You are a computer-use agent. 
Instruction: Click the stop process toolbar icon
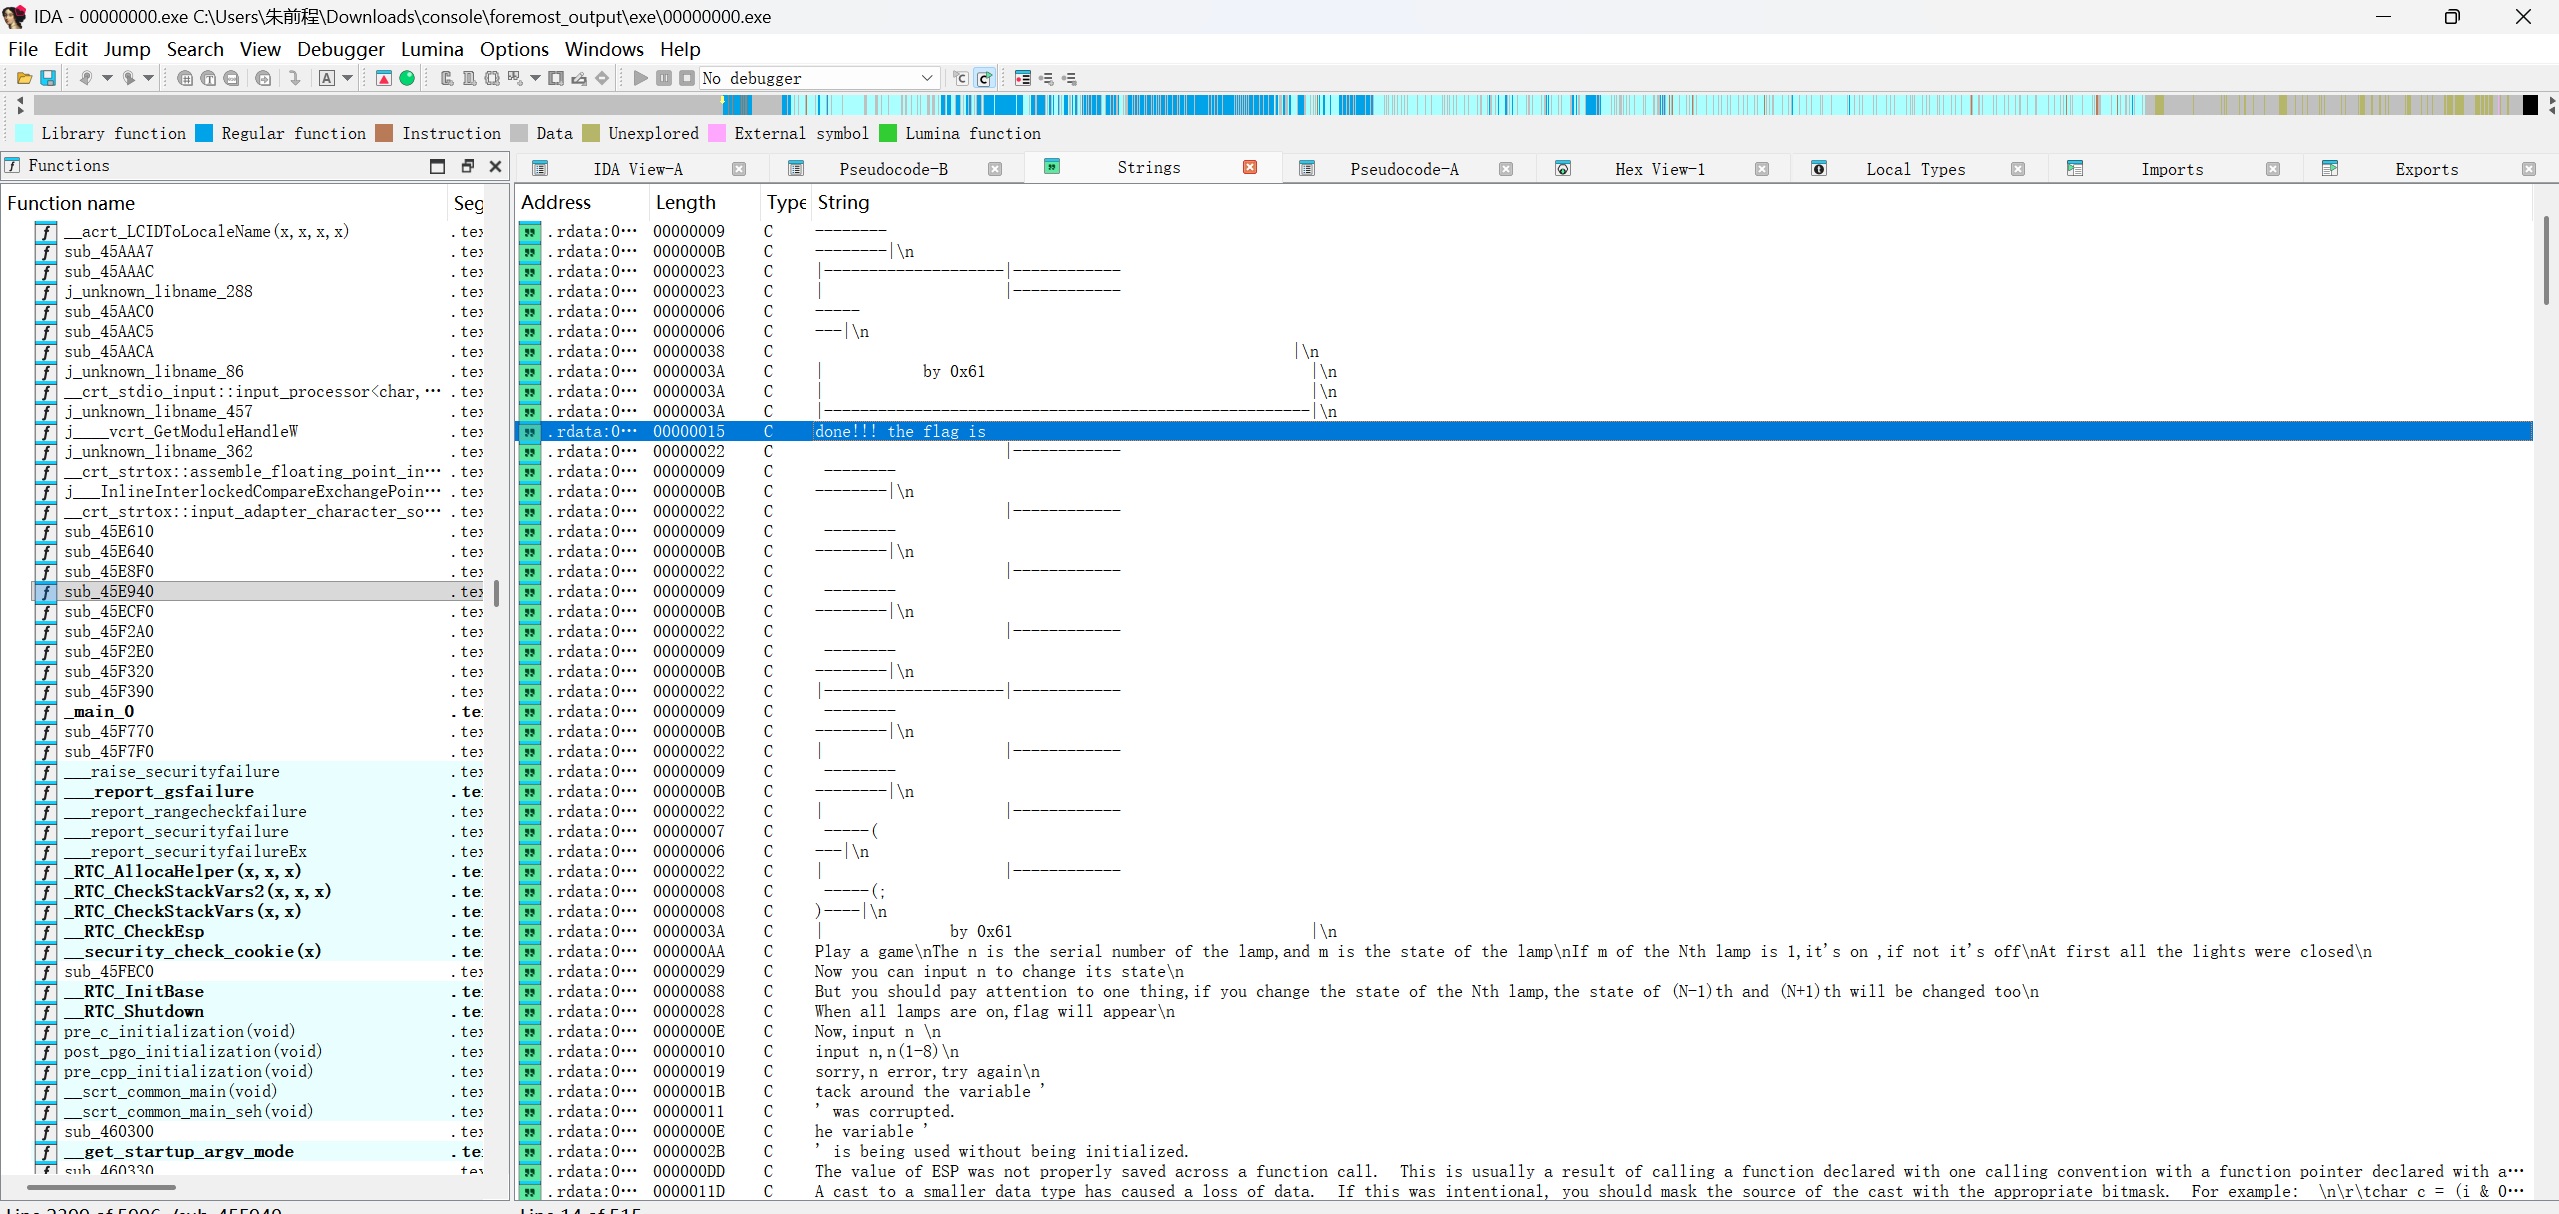click(x=687, y=78)
